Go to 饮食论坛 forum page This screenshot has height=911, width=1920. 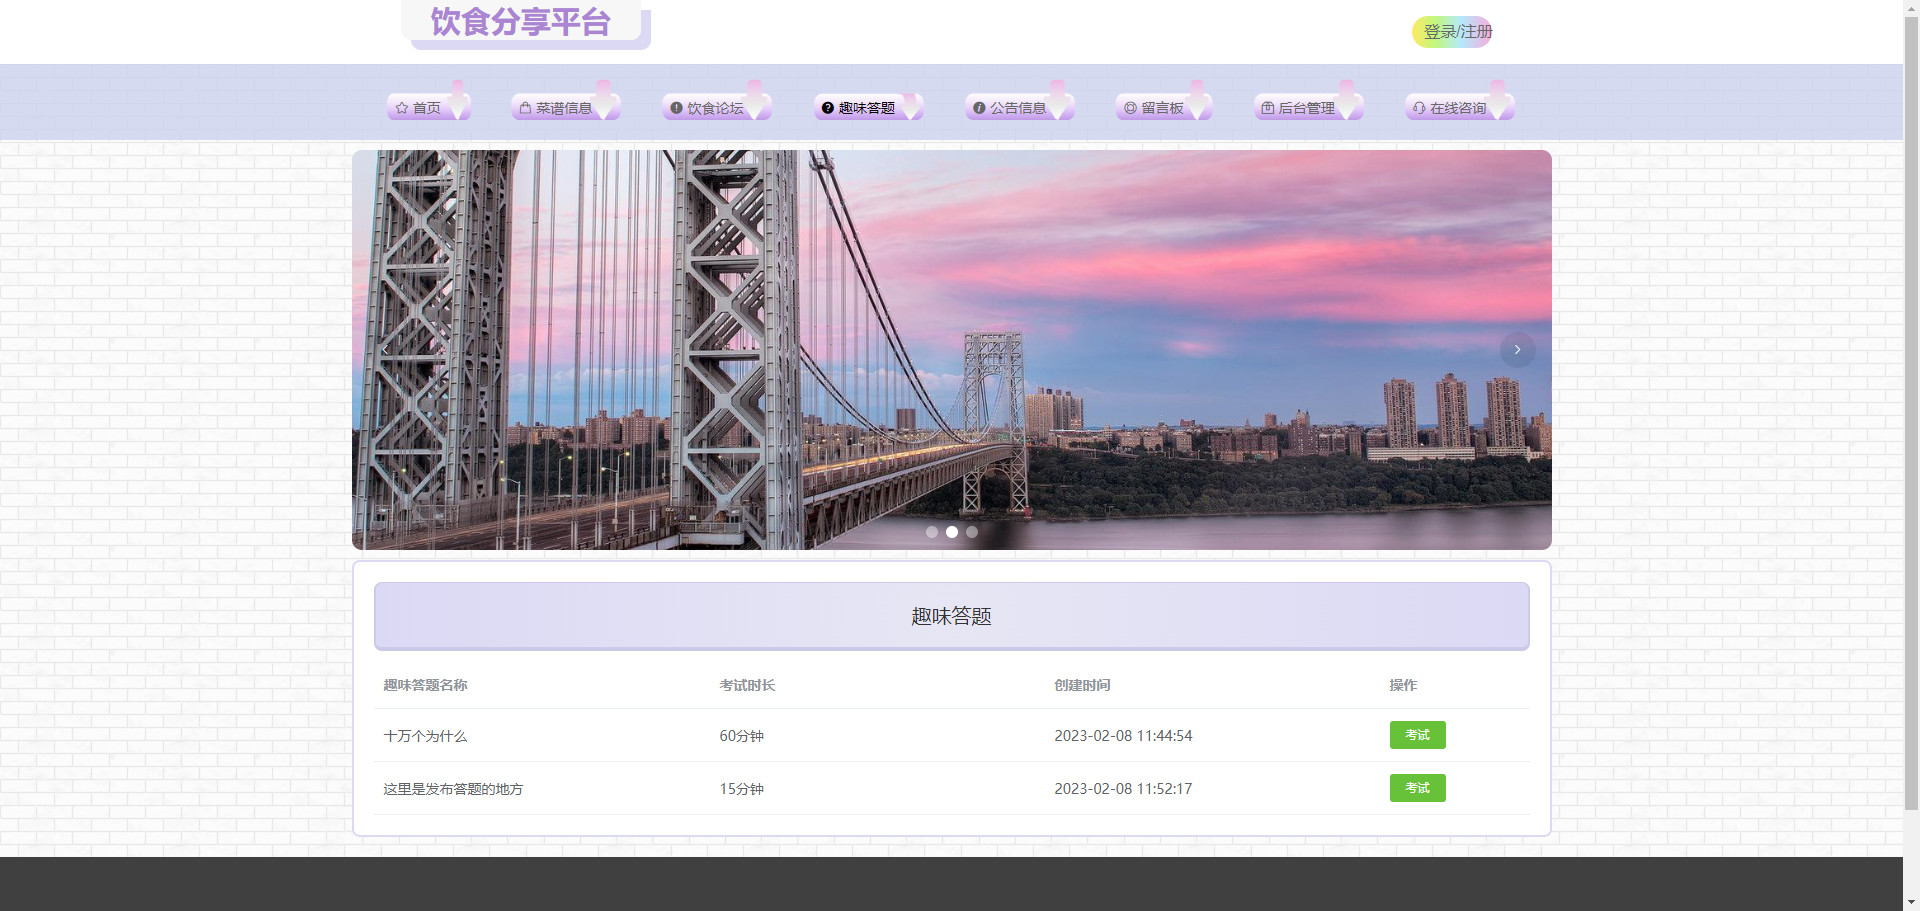(x=716, y=108)
